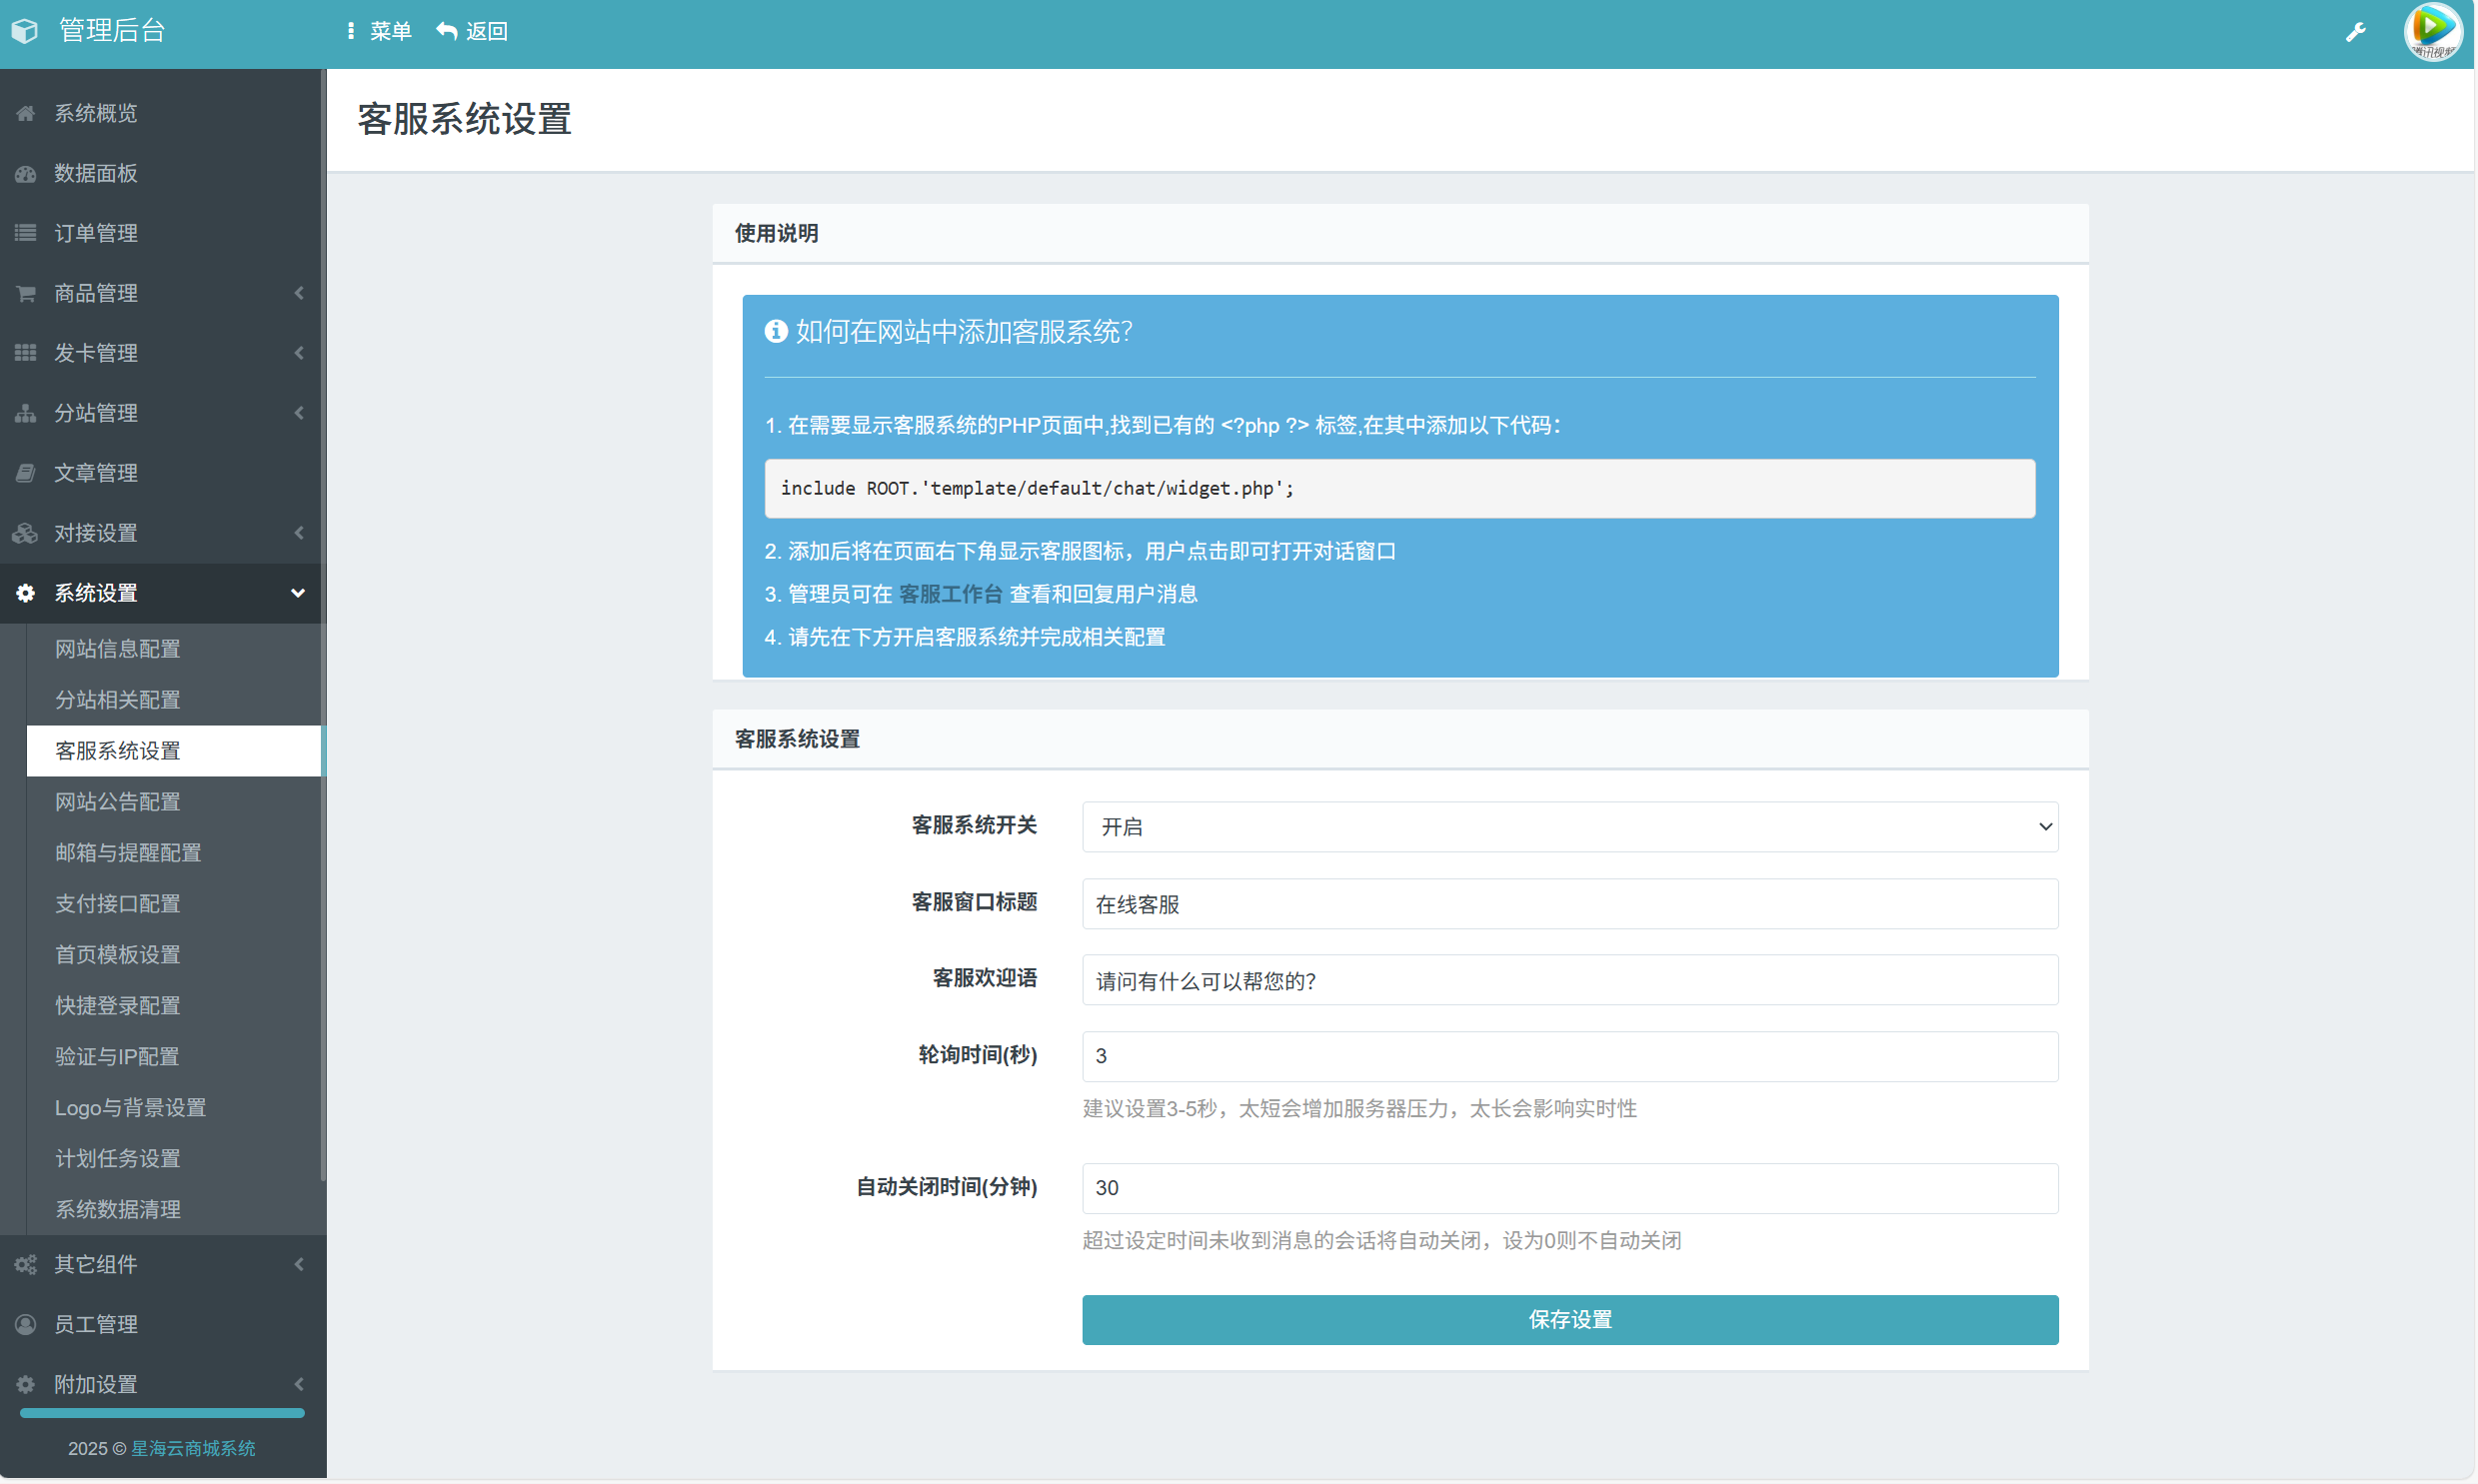The height and width of the screenshot is (1484, 2478).
Task: Click the 轮询时间(秒) input field
Action: point(1569,1056)
